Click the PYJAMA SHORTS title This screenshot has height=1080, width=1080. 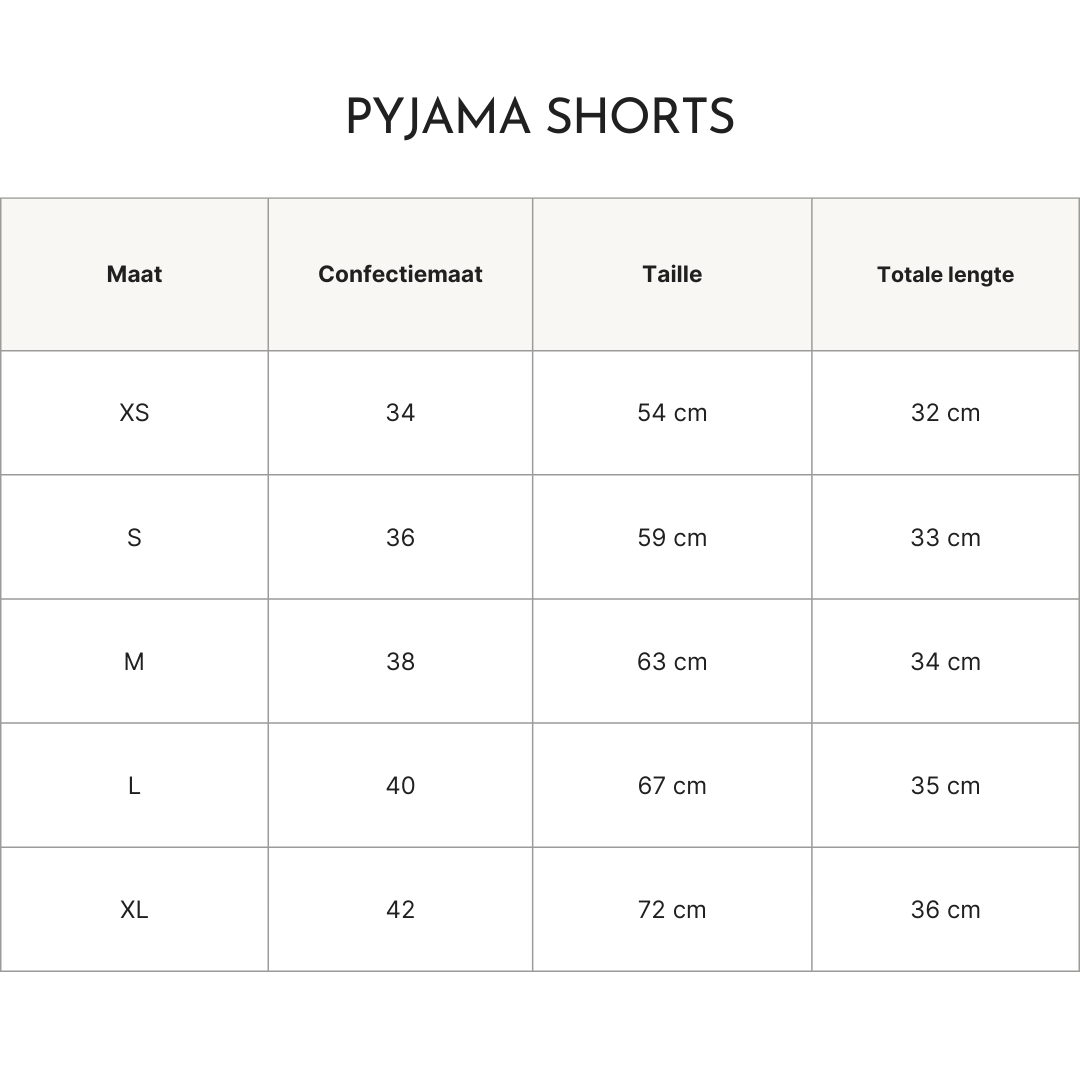click(x=540, y=118)
